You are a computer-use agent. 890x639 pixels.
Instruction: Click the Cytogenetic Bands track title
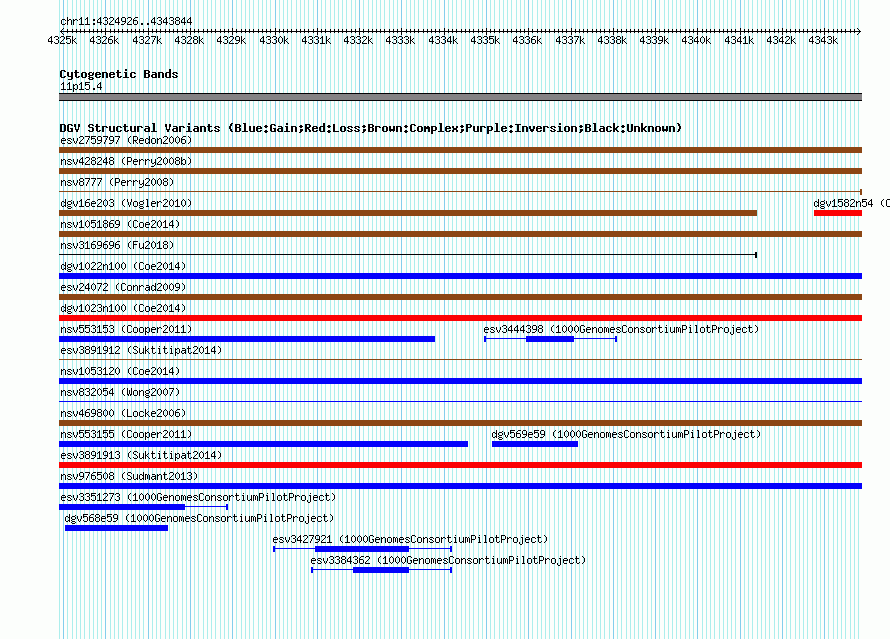pos(119,74)
